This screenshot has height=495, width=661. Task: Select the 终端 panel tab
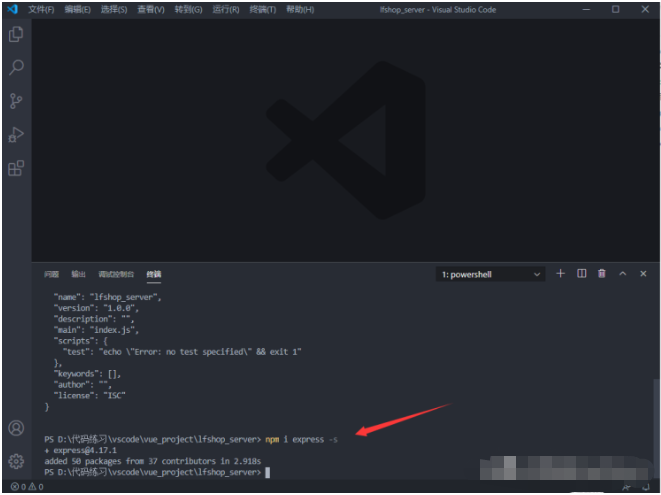coord(154,274)
